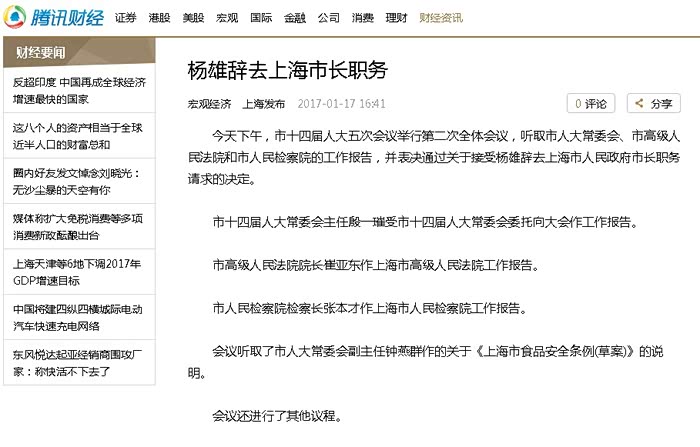700x447 pixels.
Task: Open the 刘晓光 memorial article link
Action: point(78,182)
